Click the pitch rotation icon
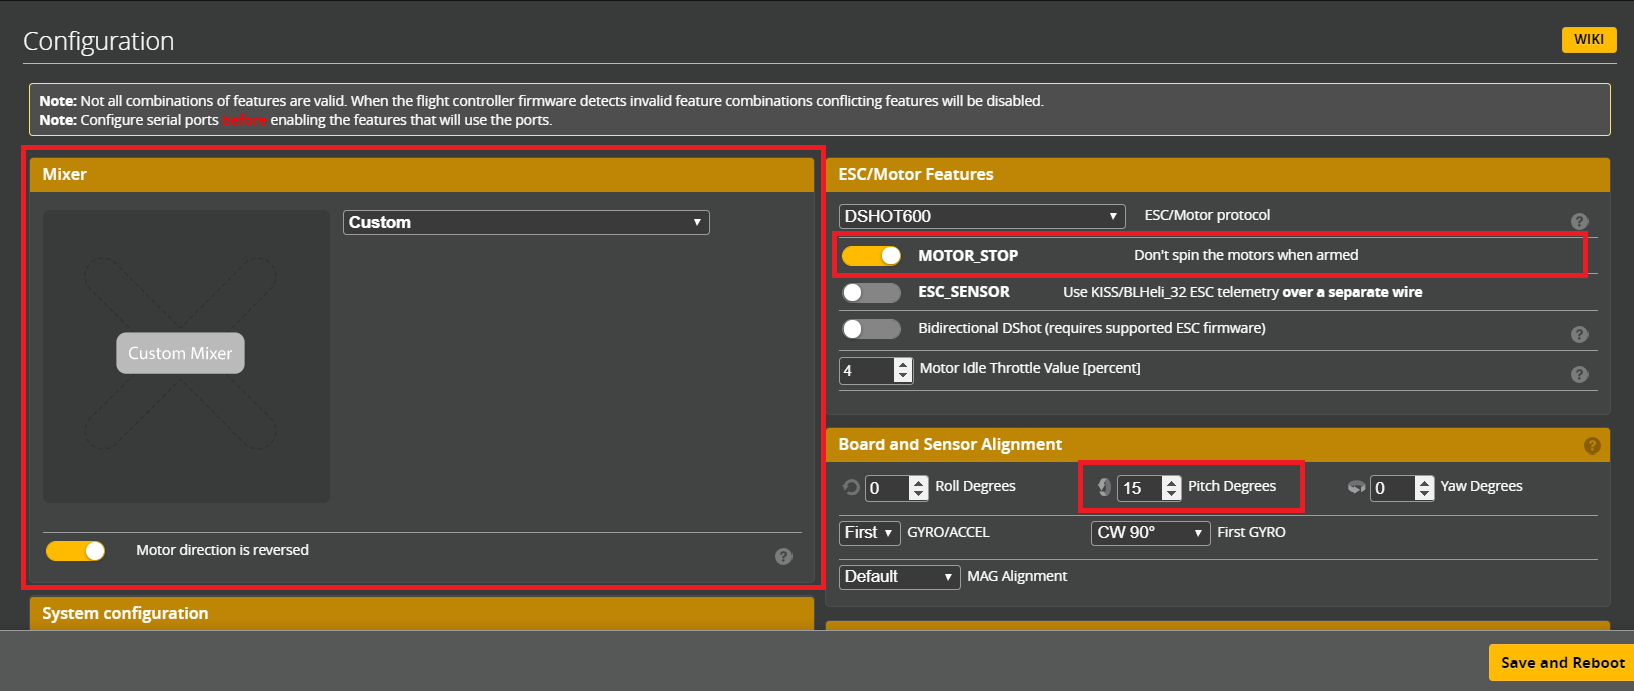1634x691 pixels. pos(1104,487)
